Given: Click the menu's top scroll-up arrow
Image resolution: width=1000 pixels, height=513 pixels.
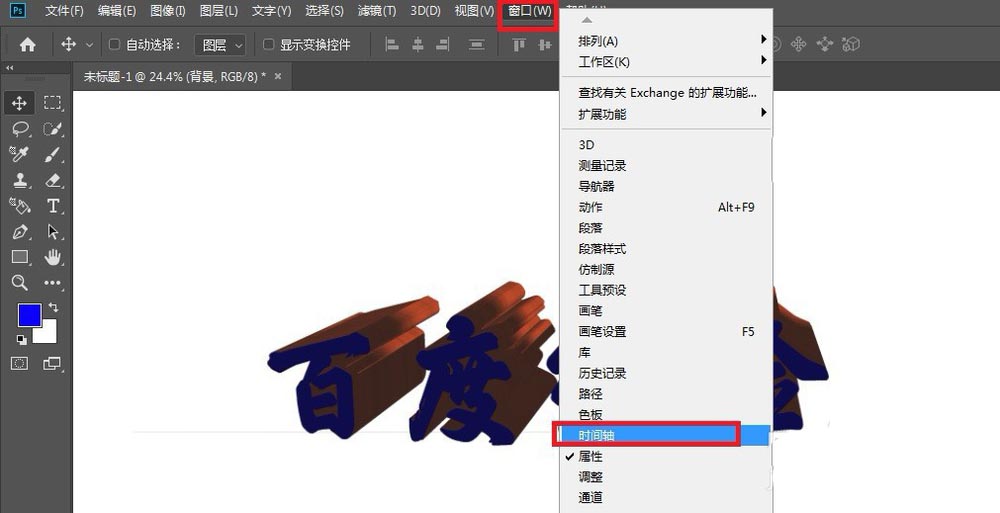Looking at the screenshot, I should (x=587, y=20).
